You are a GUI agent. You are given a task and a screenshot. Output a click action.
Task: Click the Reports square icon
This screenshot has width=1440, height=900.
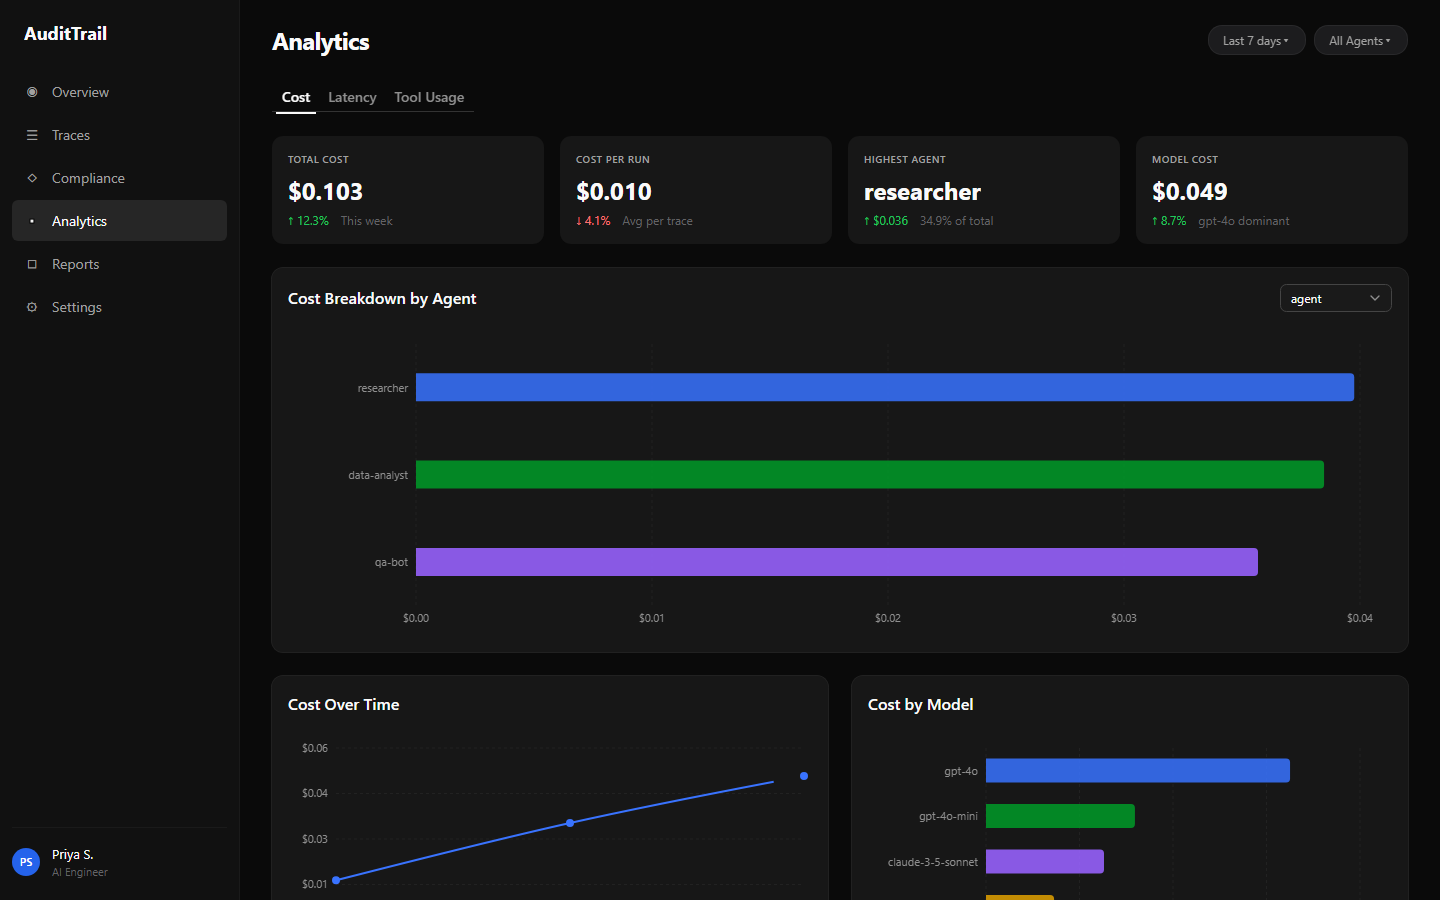[32, 264]
